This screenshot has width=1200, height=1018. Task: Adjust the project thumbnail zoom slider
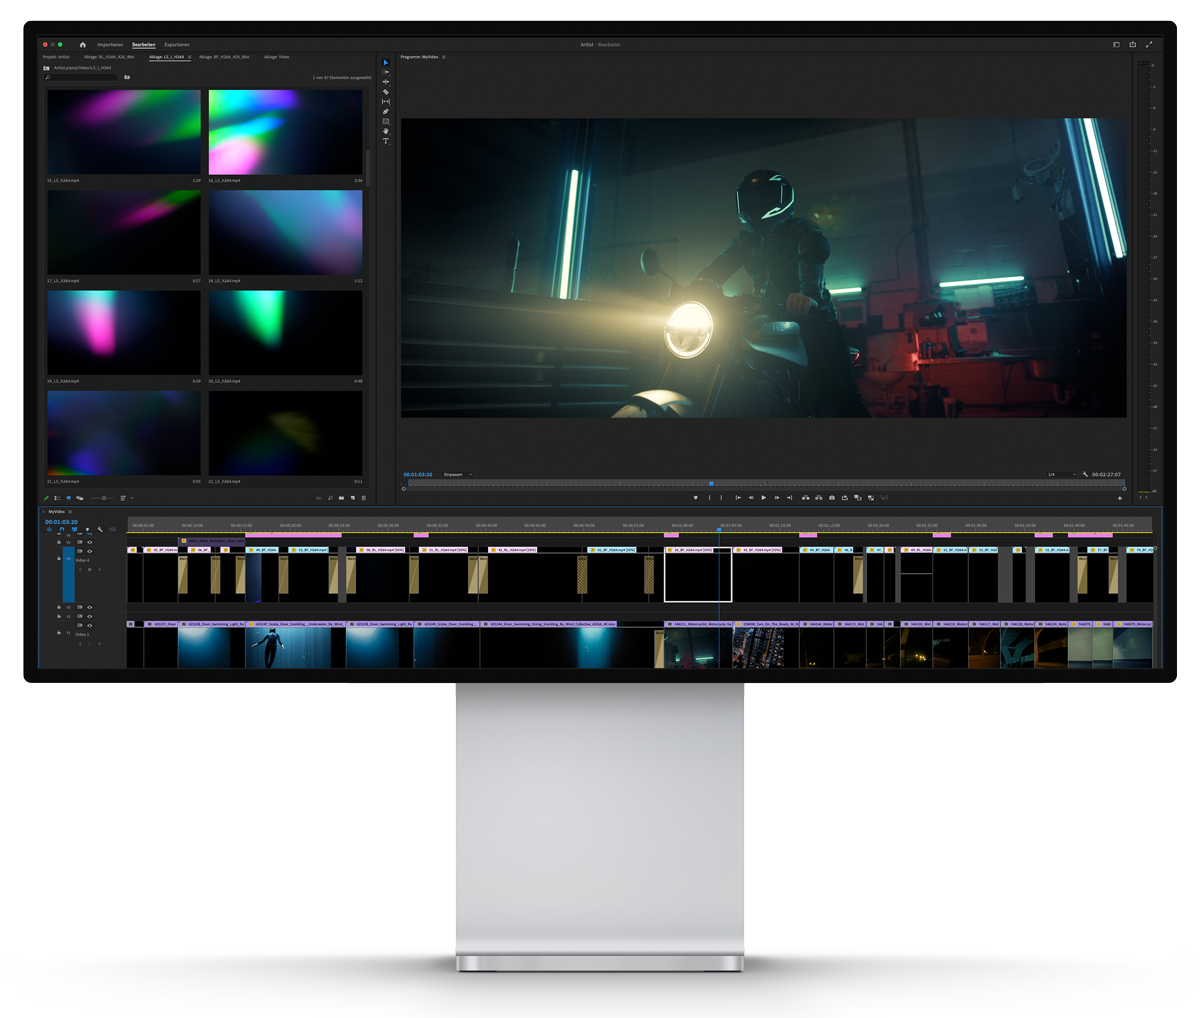(103, 498)
